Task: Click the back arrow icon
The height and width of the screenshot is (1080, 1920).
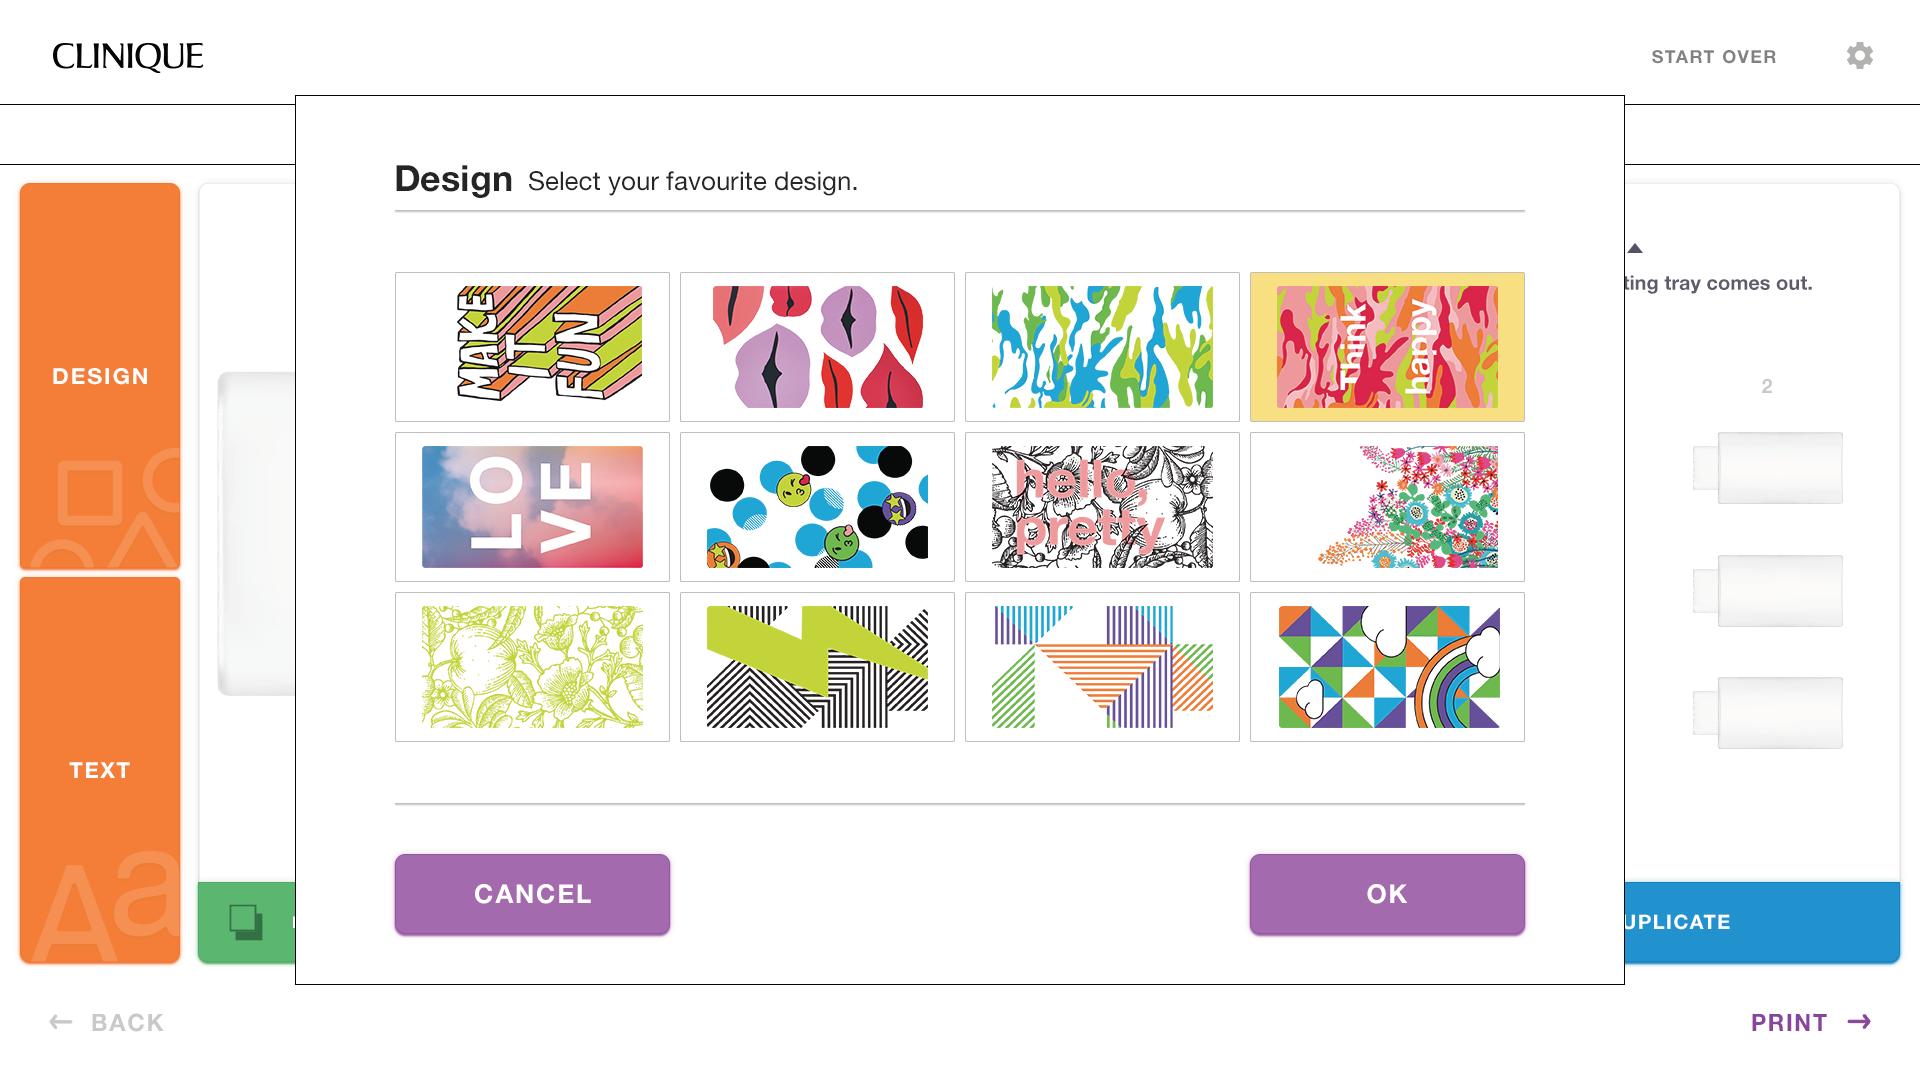Action: [61, 1022]
